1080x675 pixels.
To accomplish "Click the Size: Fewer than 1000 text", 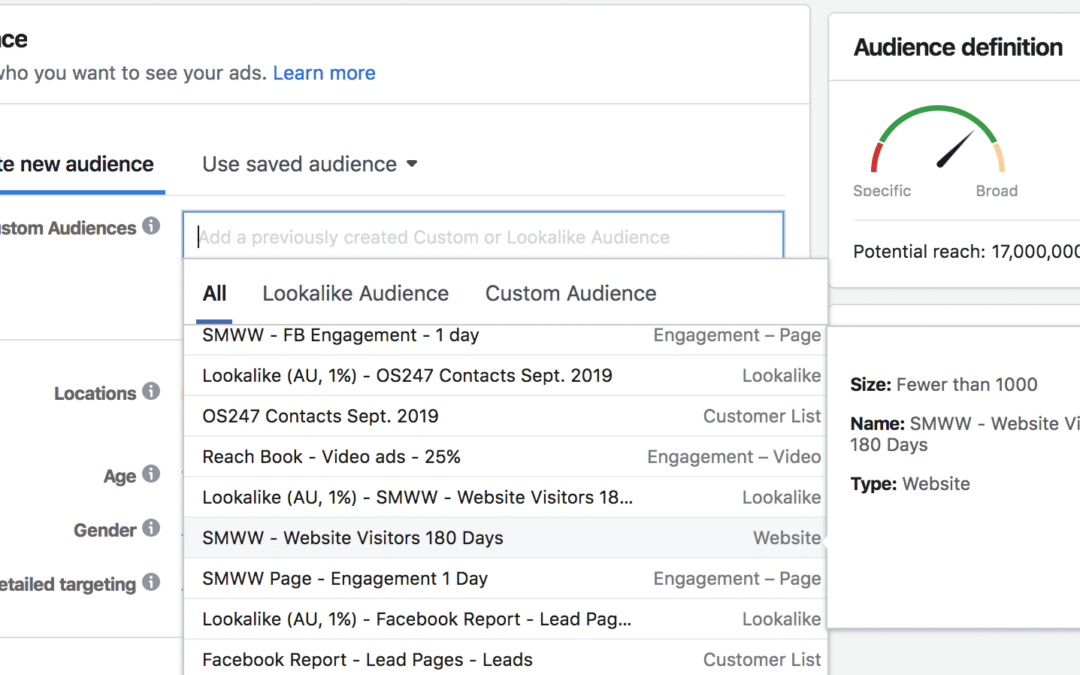I will (944, 384).
